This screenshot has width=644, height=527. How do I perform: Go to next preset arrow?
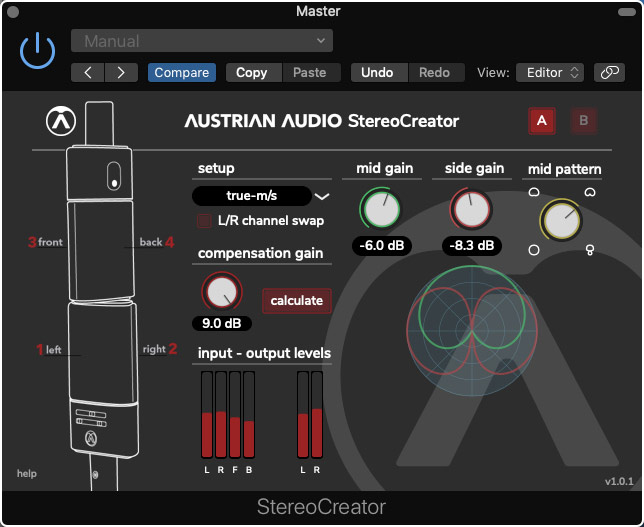click(x=121, y=73)
